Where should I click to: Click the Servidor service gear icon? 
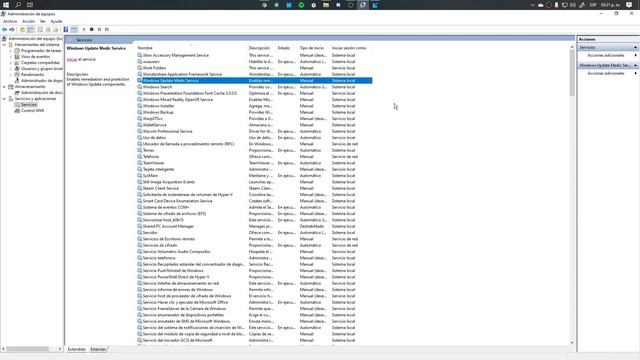tap(140, 233)
